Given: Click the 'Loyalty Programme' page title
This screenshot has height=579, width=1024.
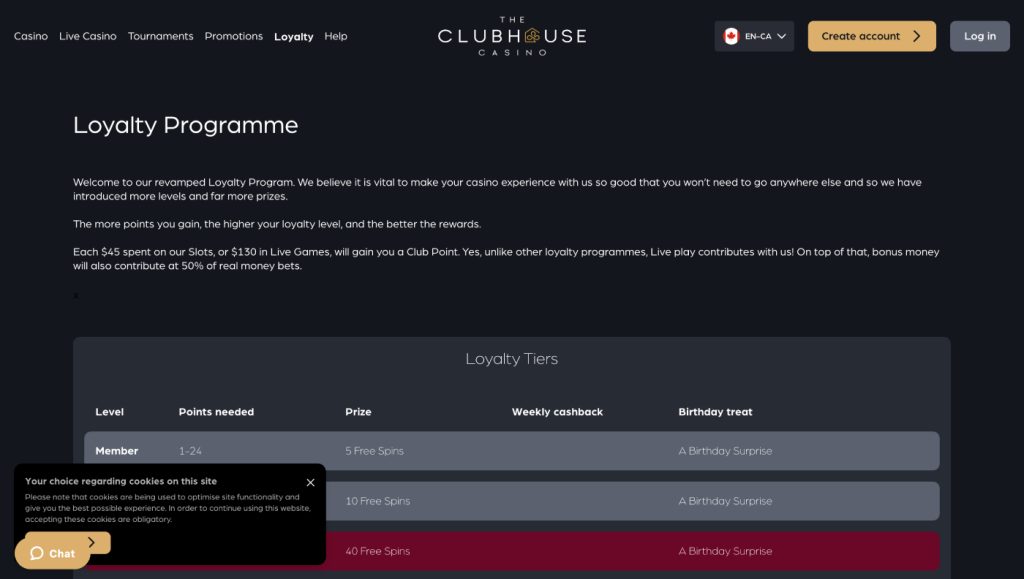Looking at the screenshot, I should 185,125.
